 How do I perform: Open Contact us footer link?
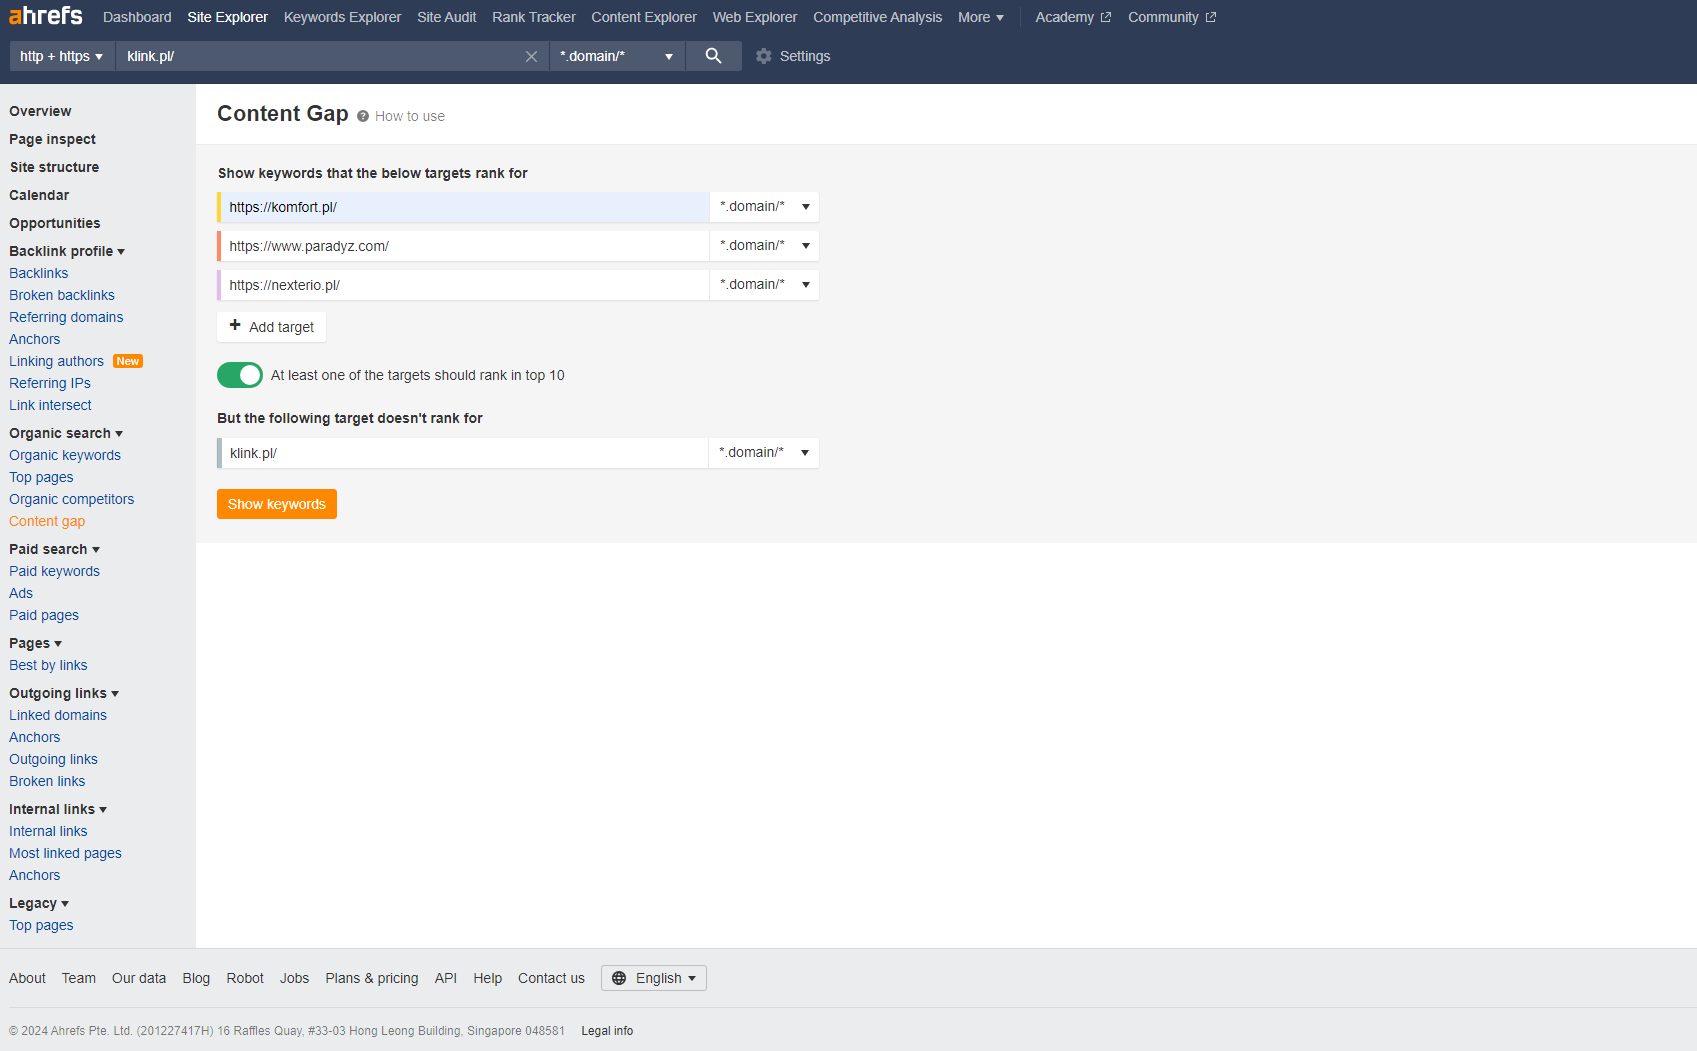[x=551, y=978]
